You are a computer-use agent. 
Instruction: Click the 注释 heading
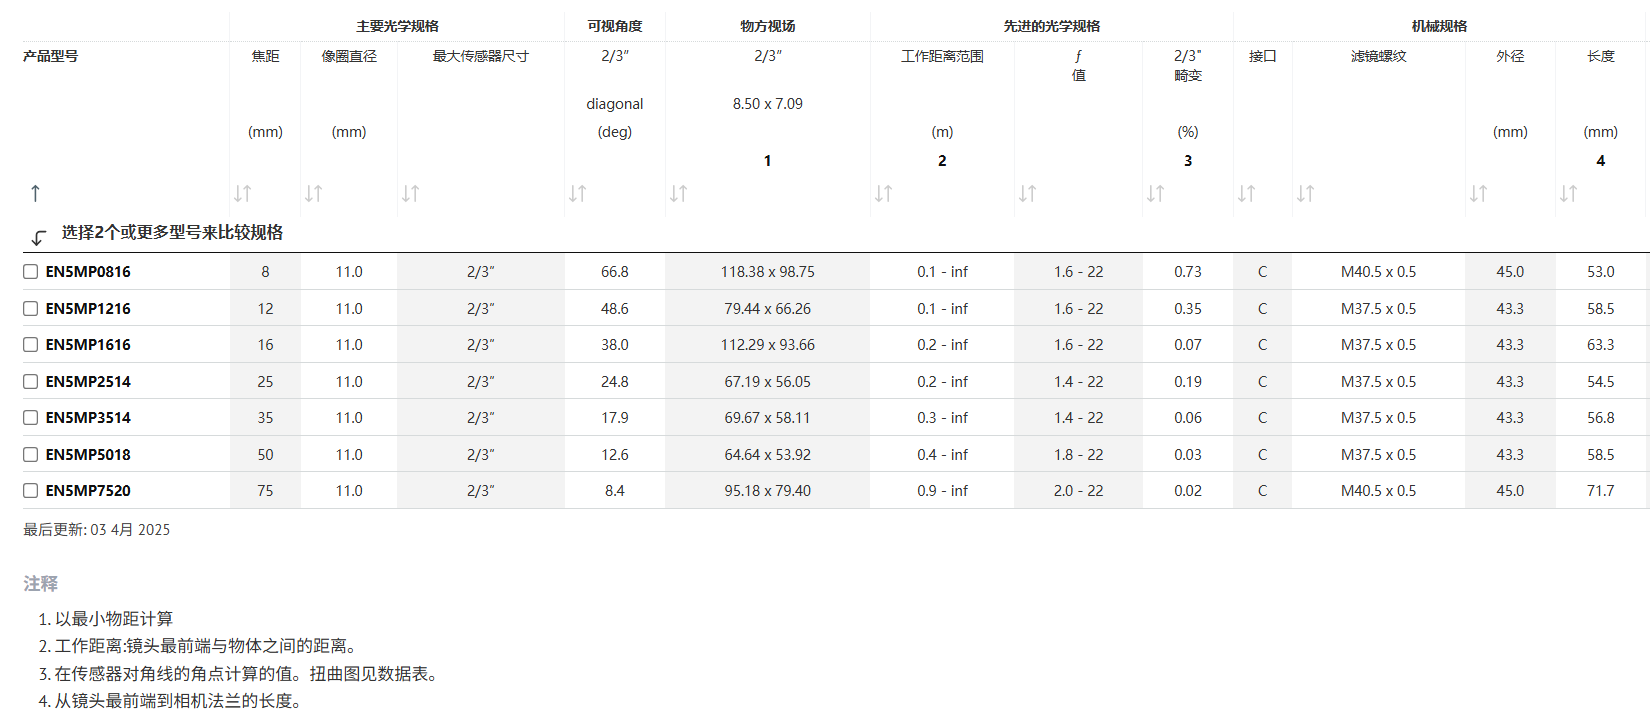click(41, 583)
